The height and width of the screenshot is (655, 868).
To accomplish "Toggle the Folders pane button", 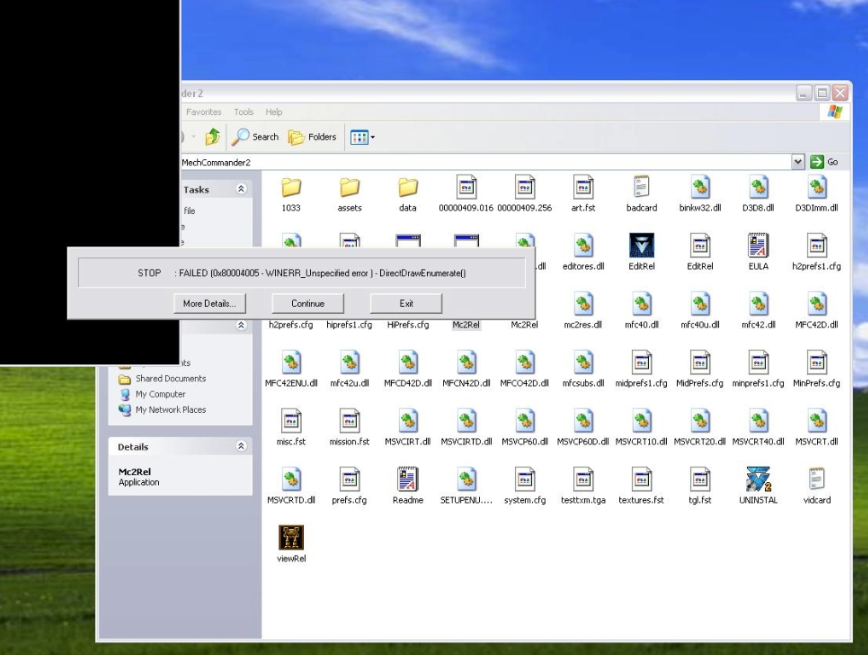I will tap(313, 137).
